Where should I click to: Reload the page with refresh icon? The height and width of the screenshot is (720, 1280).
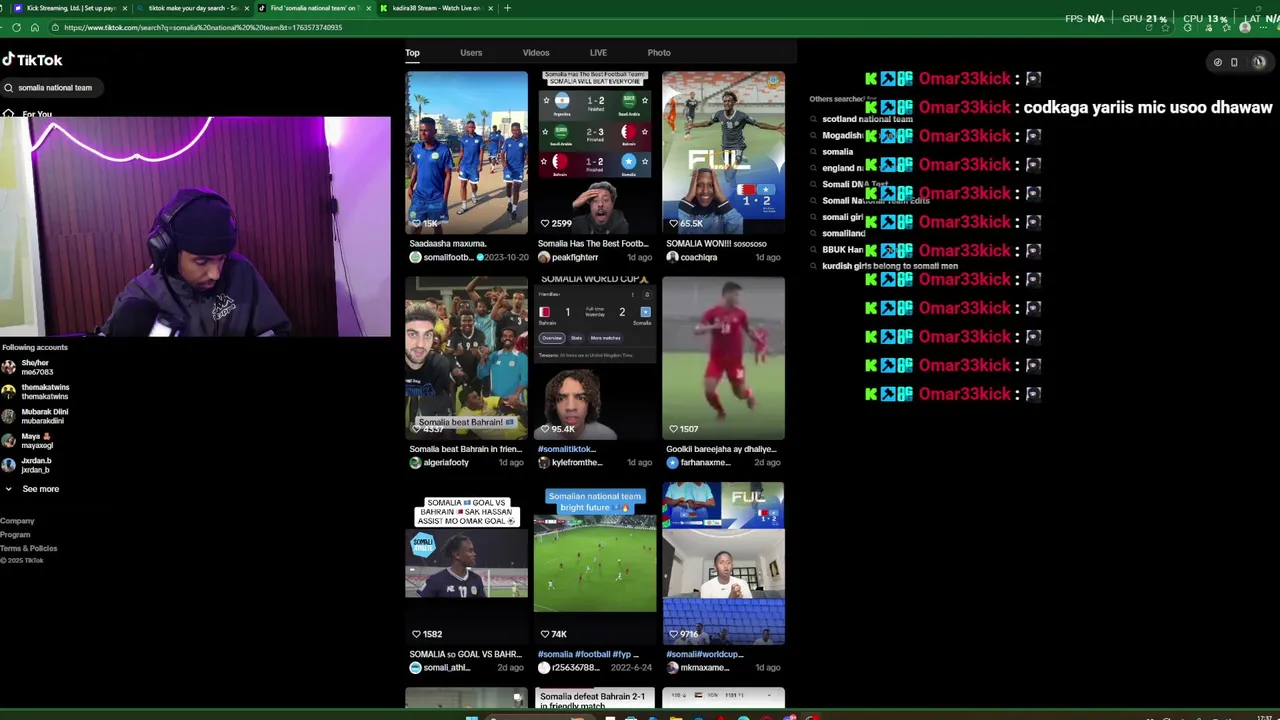tap(16, 28)
